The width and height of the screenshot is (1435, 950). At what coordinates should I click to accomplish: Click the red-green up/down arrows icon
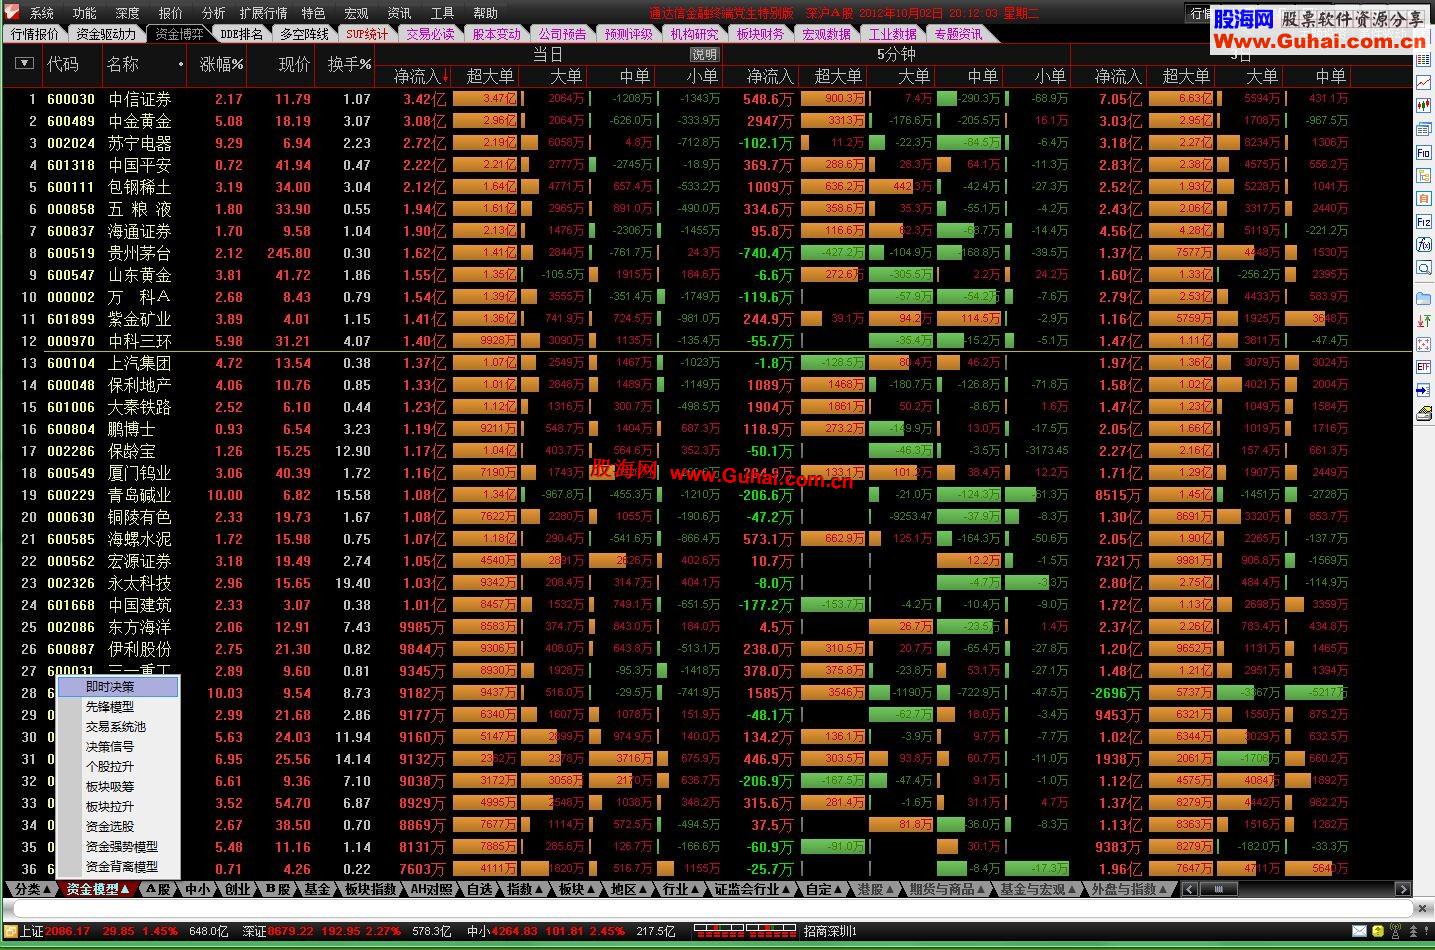[x=1424, y=321]
